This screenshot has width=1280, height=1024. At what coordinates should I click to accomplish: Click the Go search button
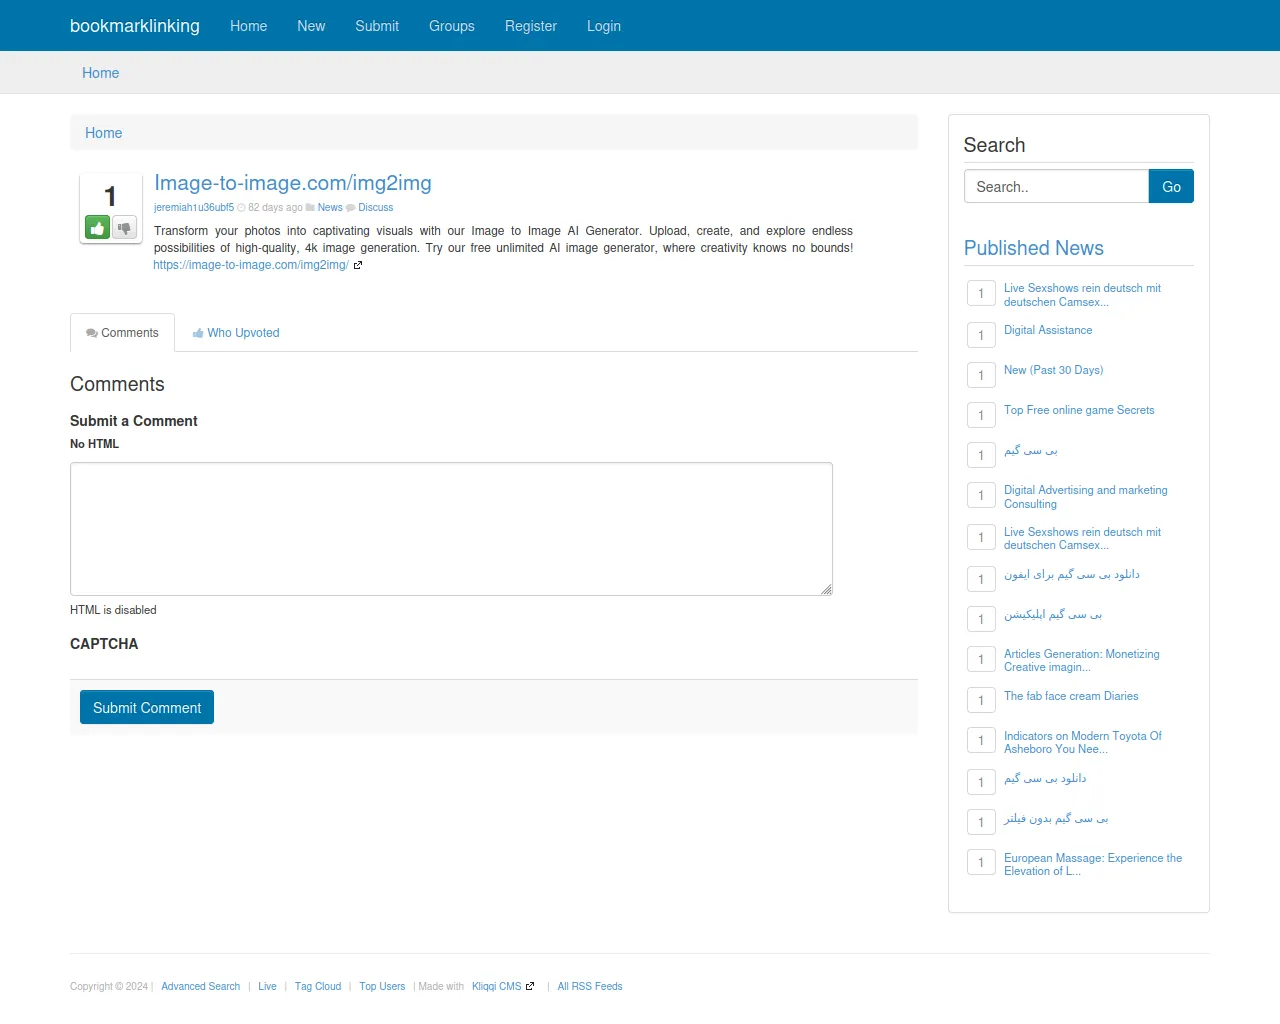[1171, 187]
